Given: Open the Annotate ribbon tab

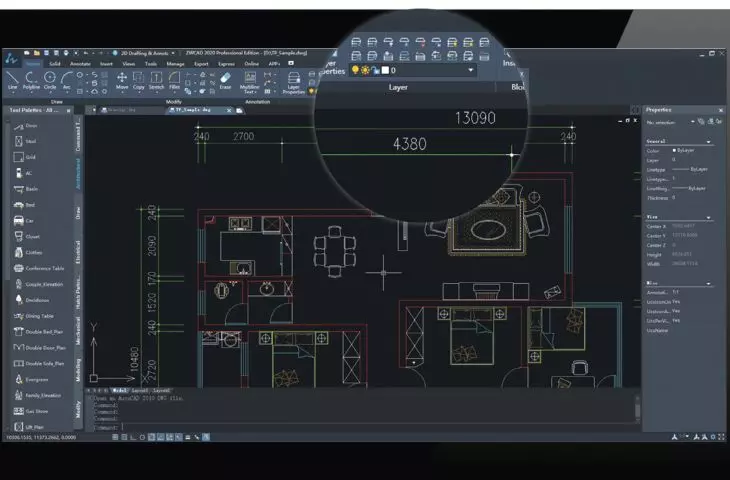Looking at the screenshot, I should tap(80, 64).
